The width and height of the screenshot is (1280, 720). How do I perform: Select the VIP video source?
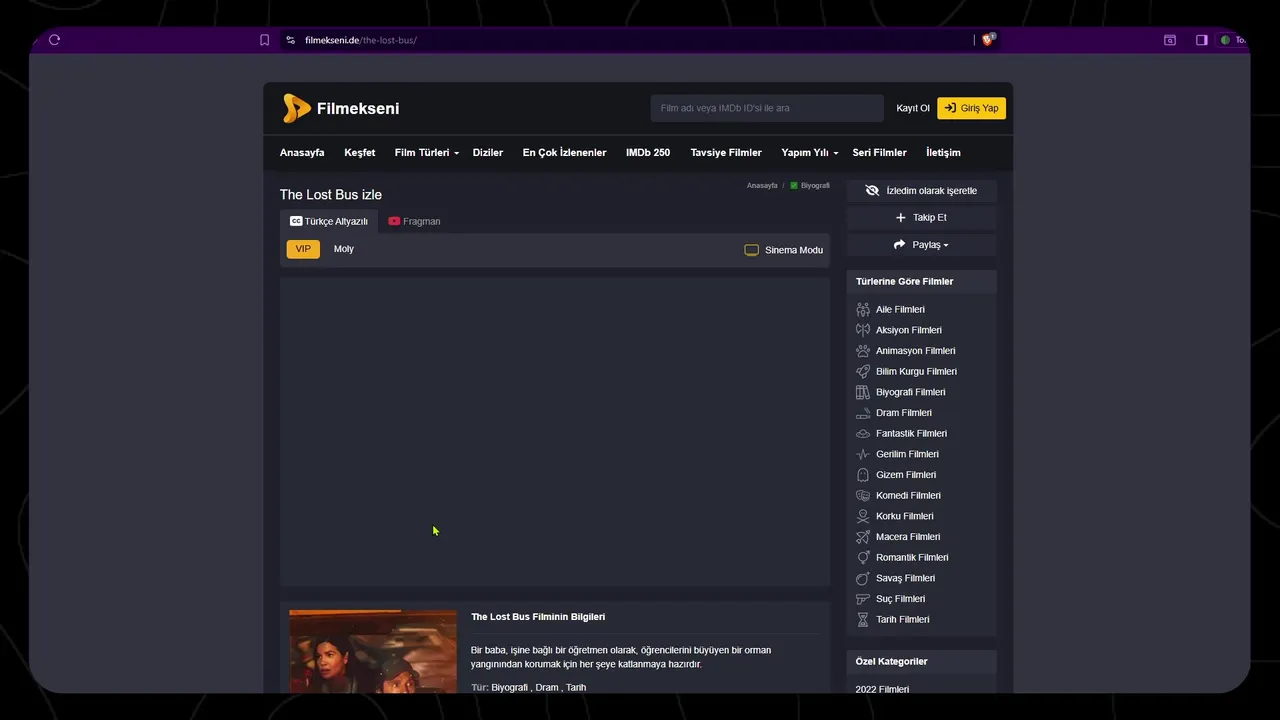click(303, 249)
